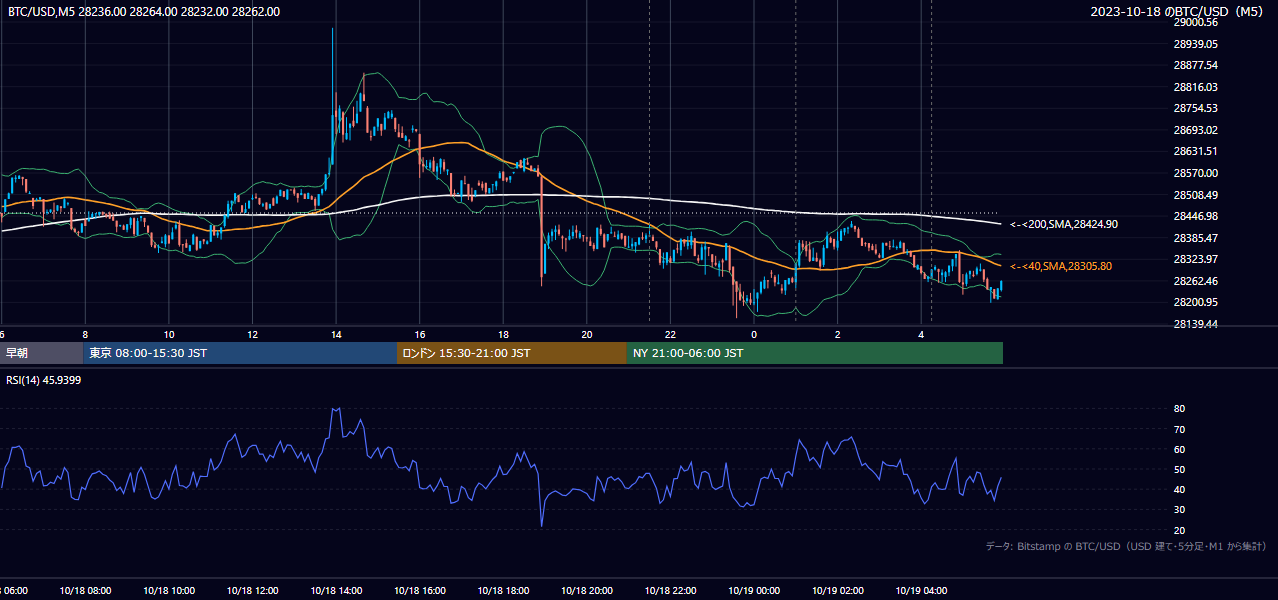Image resolution: width=1278 pixels, height=600 pixels.
Task: Select price axis value 28200.95
Action: 1195,302
